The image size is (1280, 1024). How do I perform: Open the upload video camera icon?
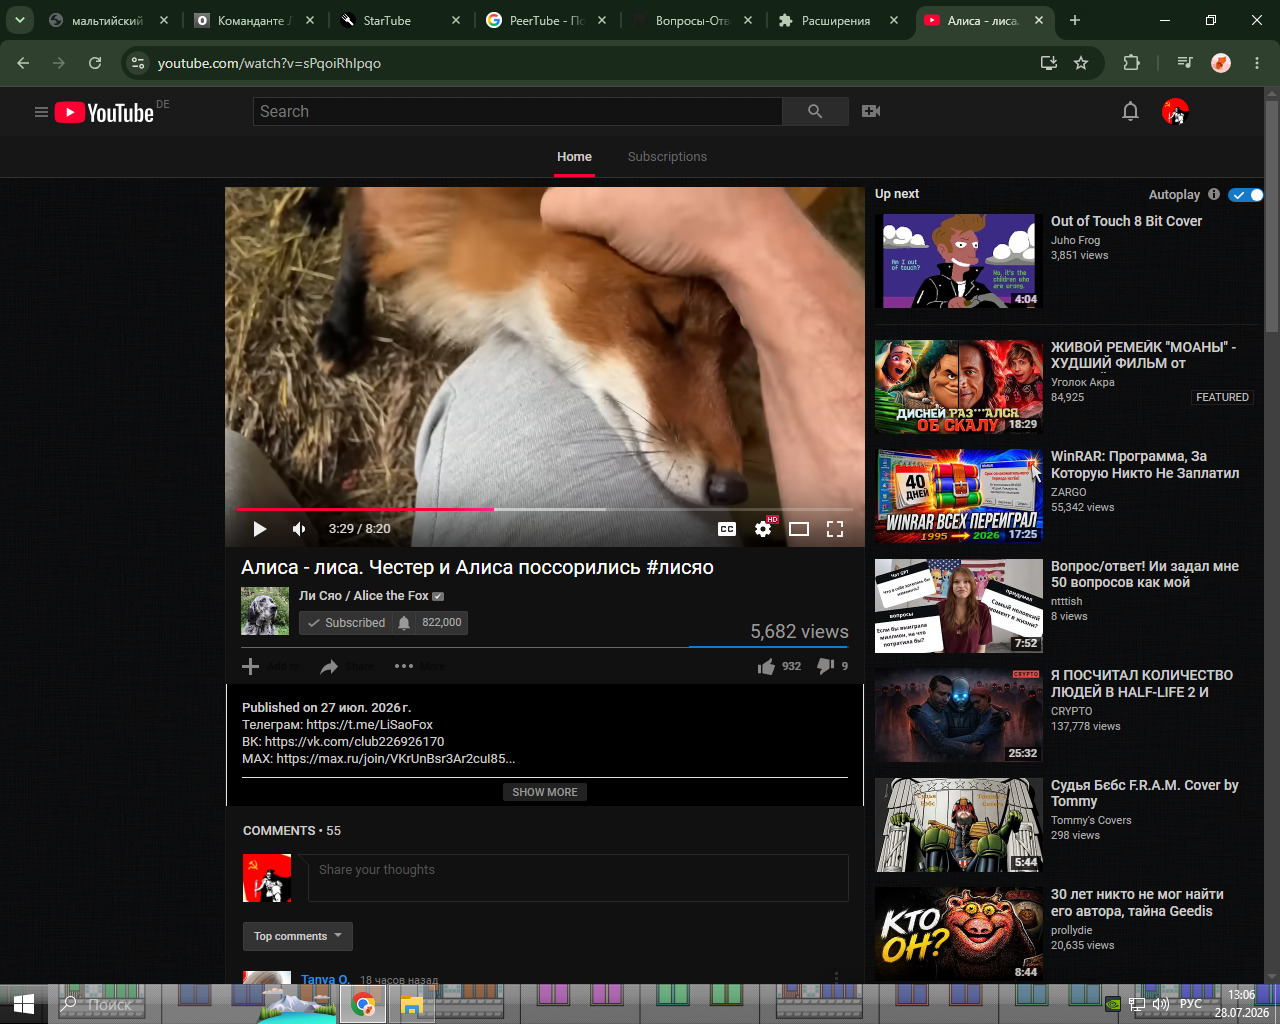[x=871, y=111]
